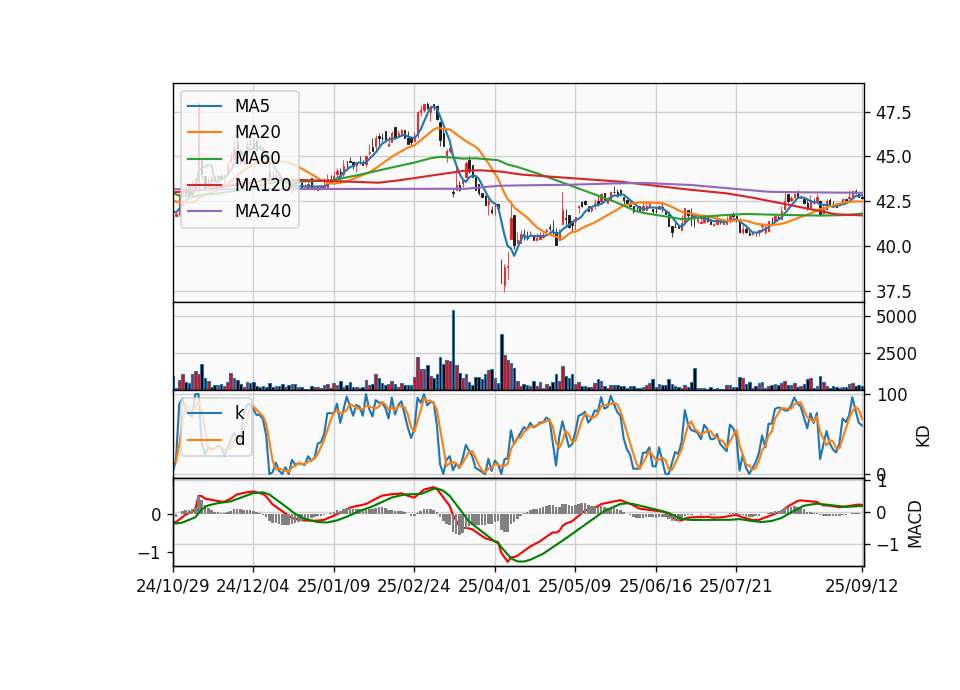
Task: Click the MA60 legend label
Action: tap(257, 159)
